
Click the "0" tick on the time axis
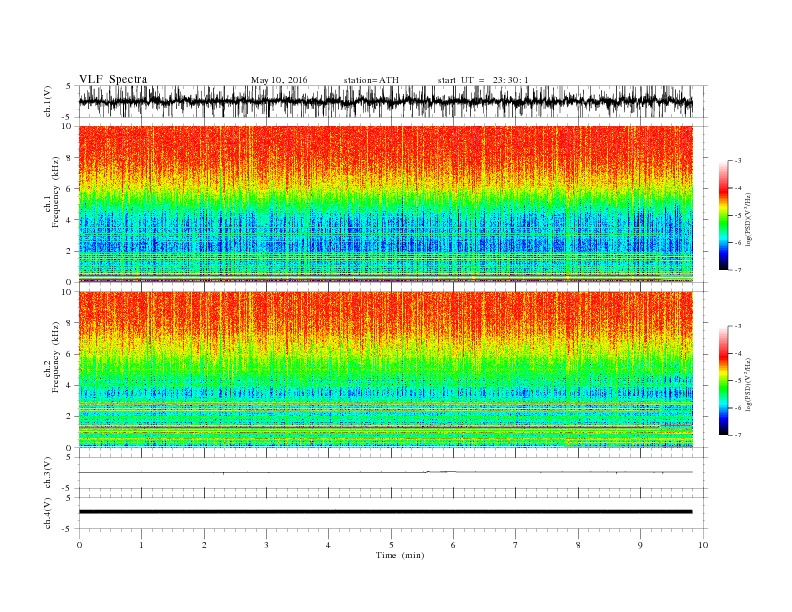(x=79, y=545)
